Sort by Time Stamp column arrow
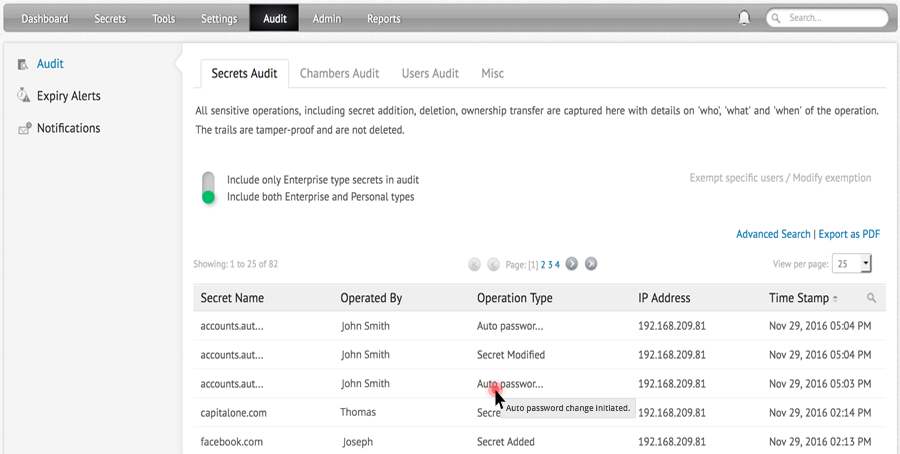Image resolution: width=900 pixels, height=454 pixels. [x=836, y=298]
